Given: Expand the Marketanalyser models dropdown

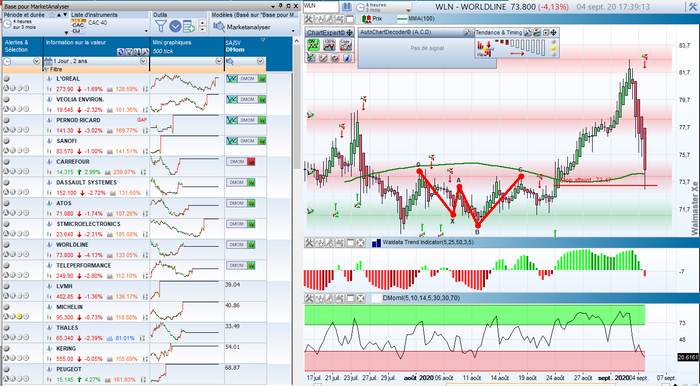Looking at the screenshot, I should coord(293,31).
